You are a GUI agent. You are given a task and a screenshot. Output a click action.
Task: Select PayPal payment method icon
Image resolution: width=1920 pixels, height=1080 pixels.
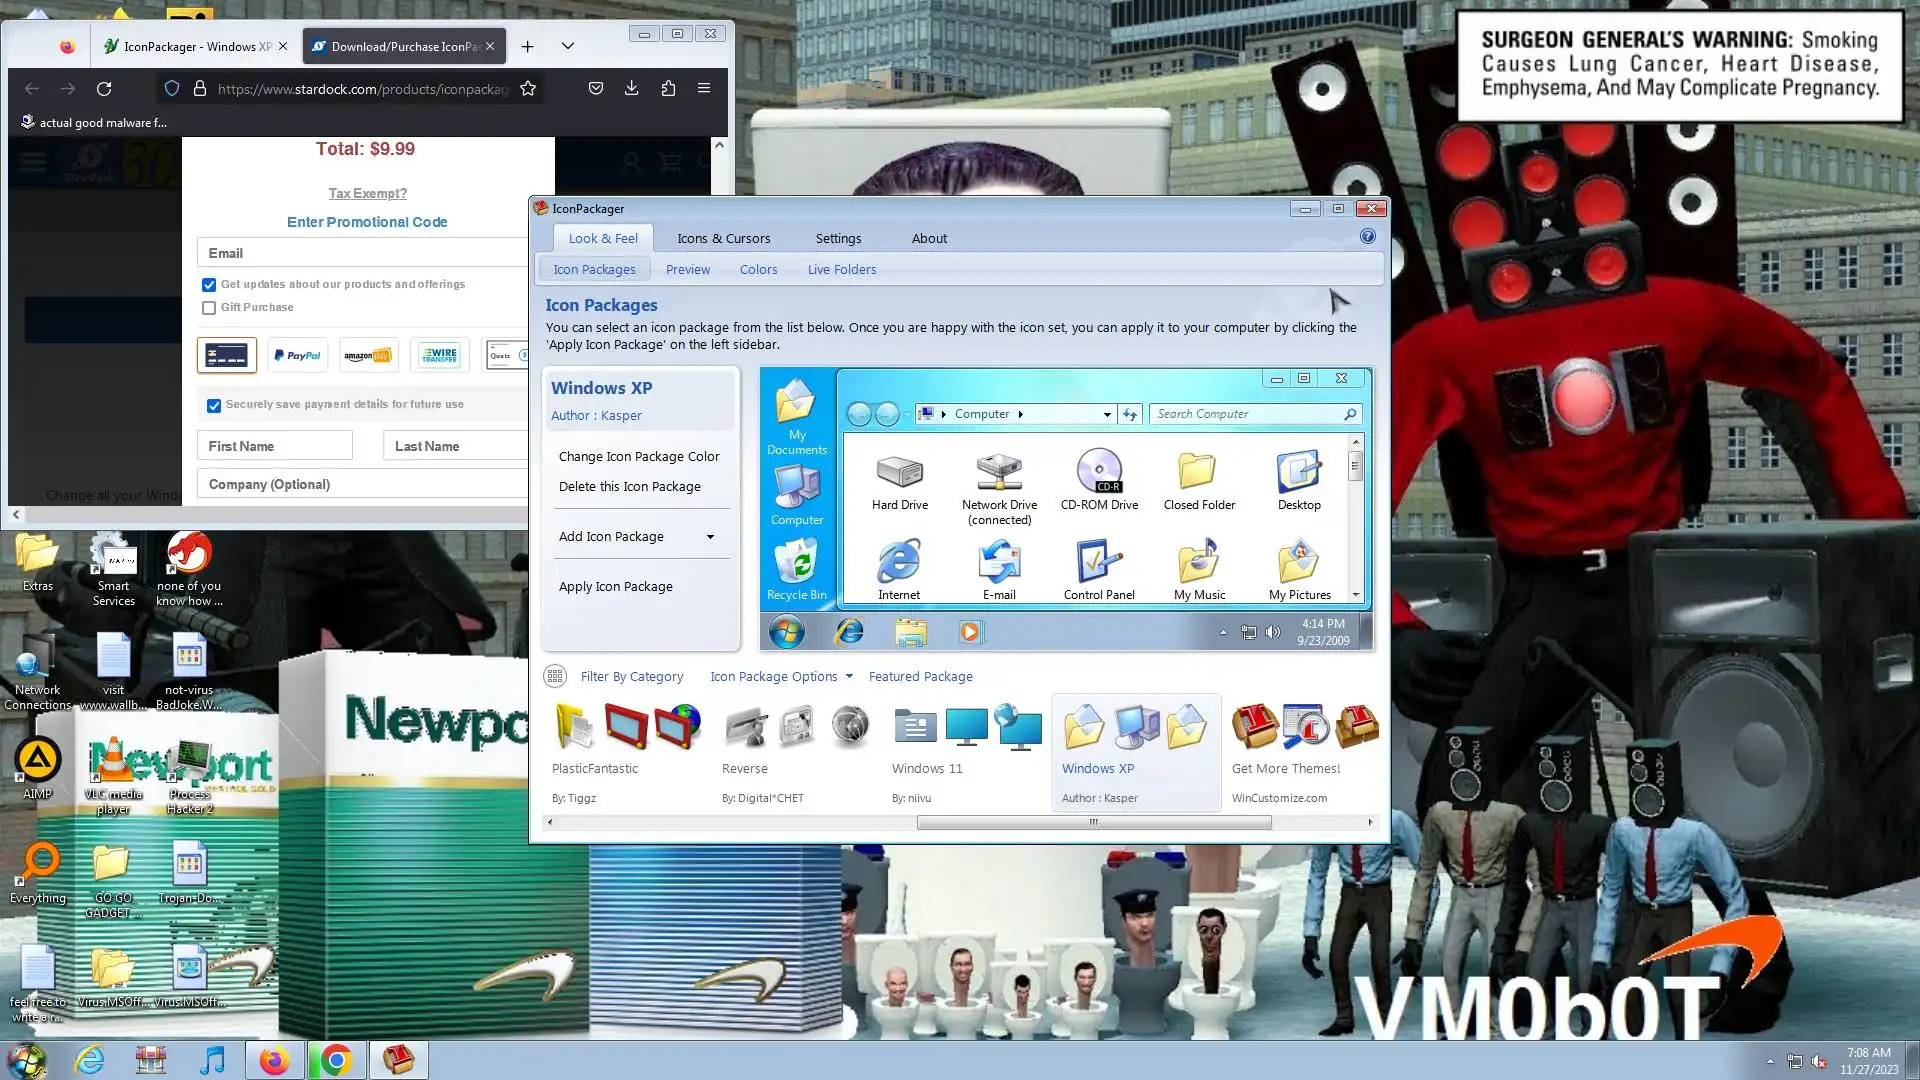click(297, 355)
